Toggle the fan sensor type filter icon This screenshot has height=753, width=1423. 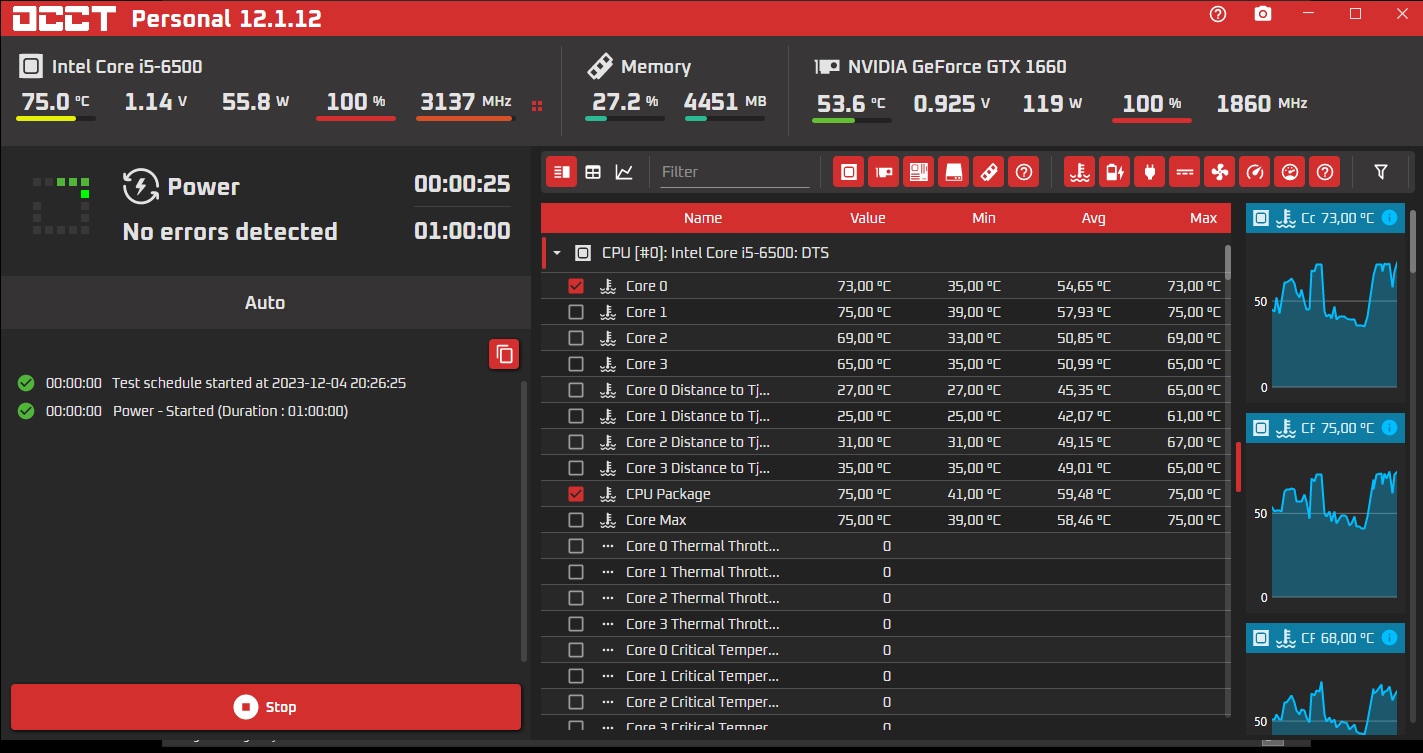(1219, 172)
